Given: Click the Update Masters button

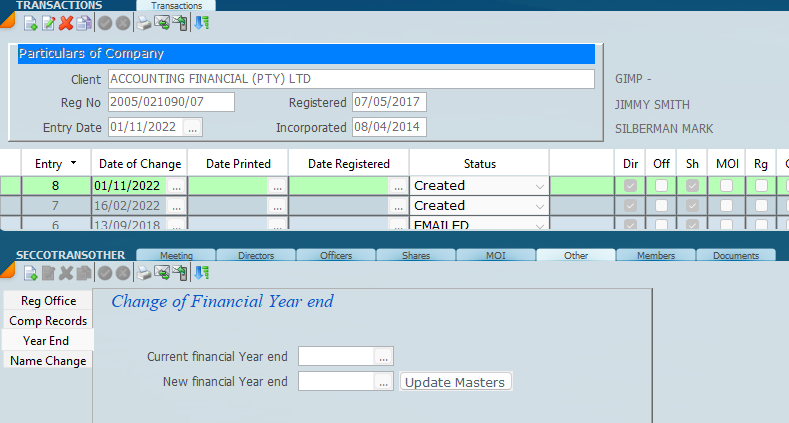Looking at the screenshot, I should [x=456, y=382].
